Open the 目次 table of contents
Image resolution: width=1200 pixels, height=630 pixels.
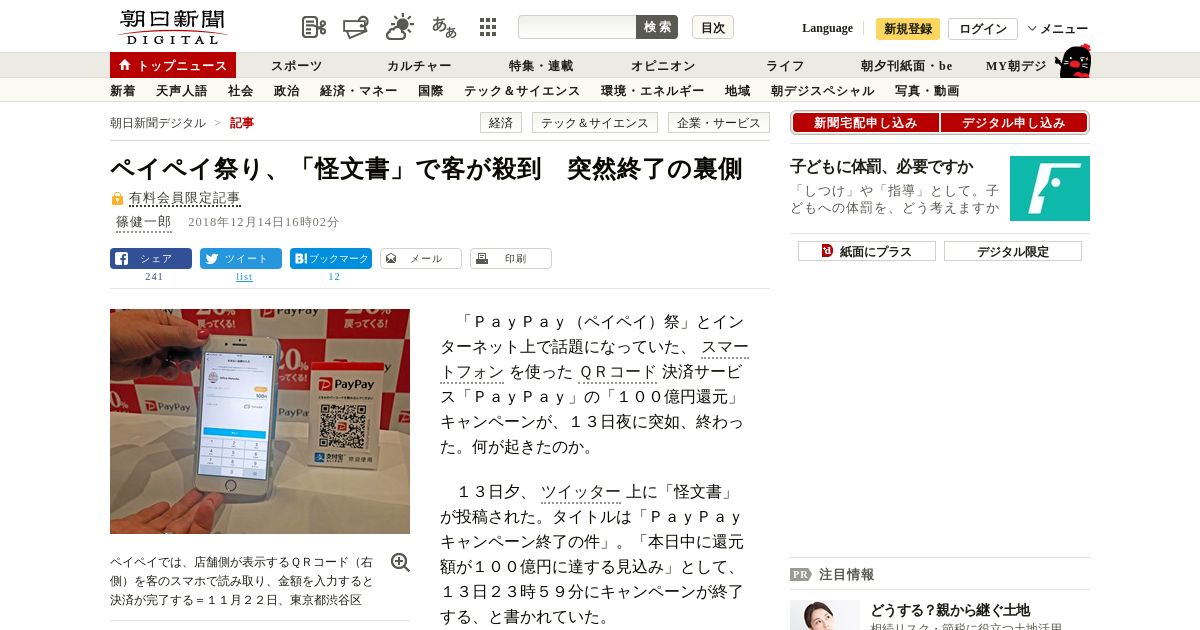[713, 27]
